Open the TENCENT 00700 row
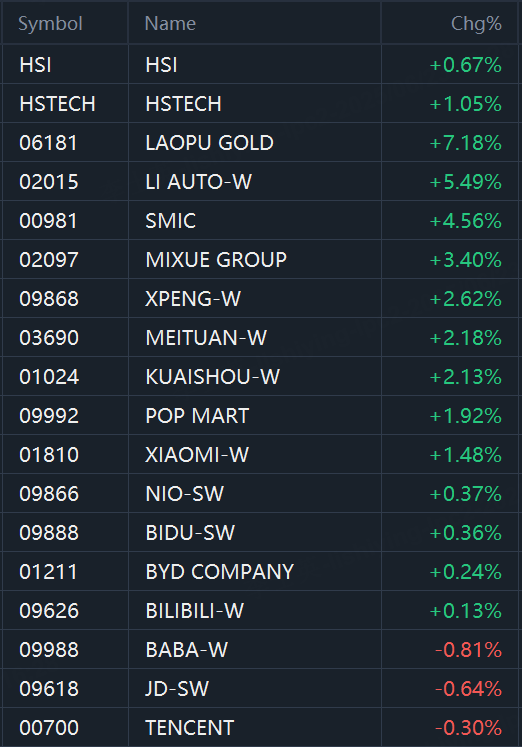This screenshot has width=522, height=747. 260,728
